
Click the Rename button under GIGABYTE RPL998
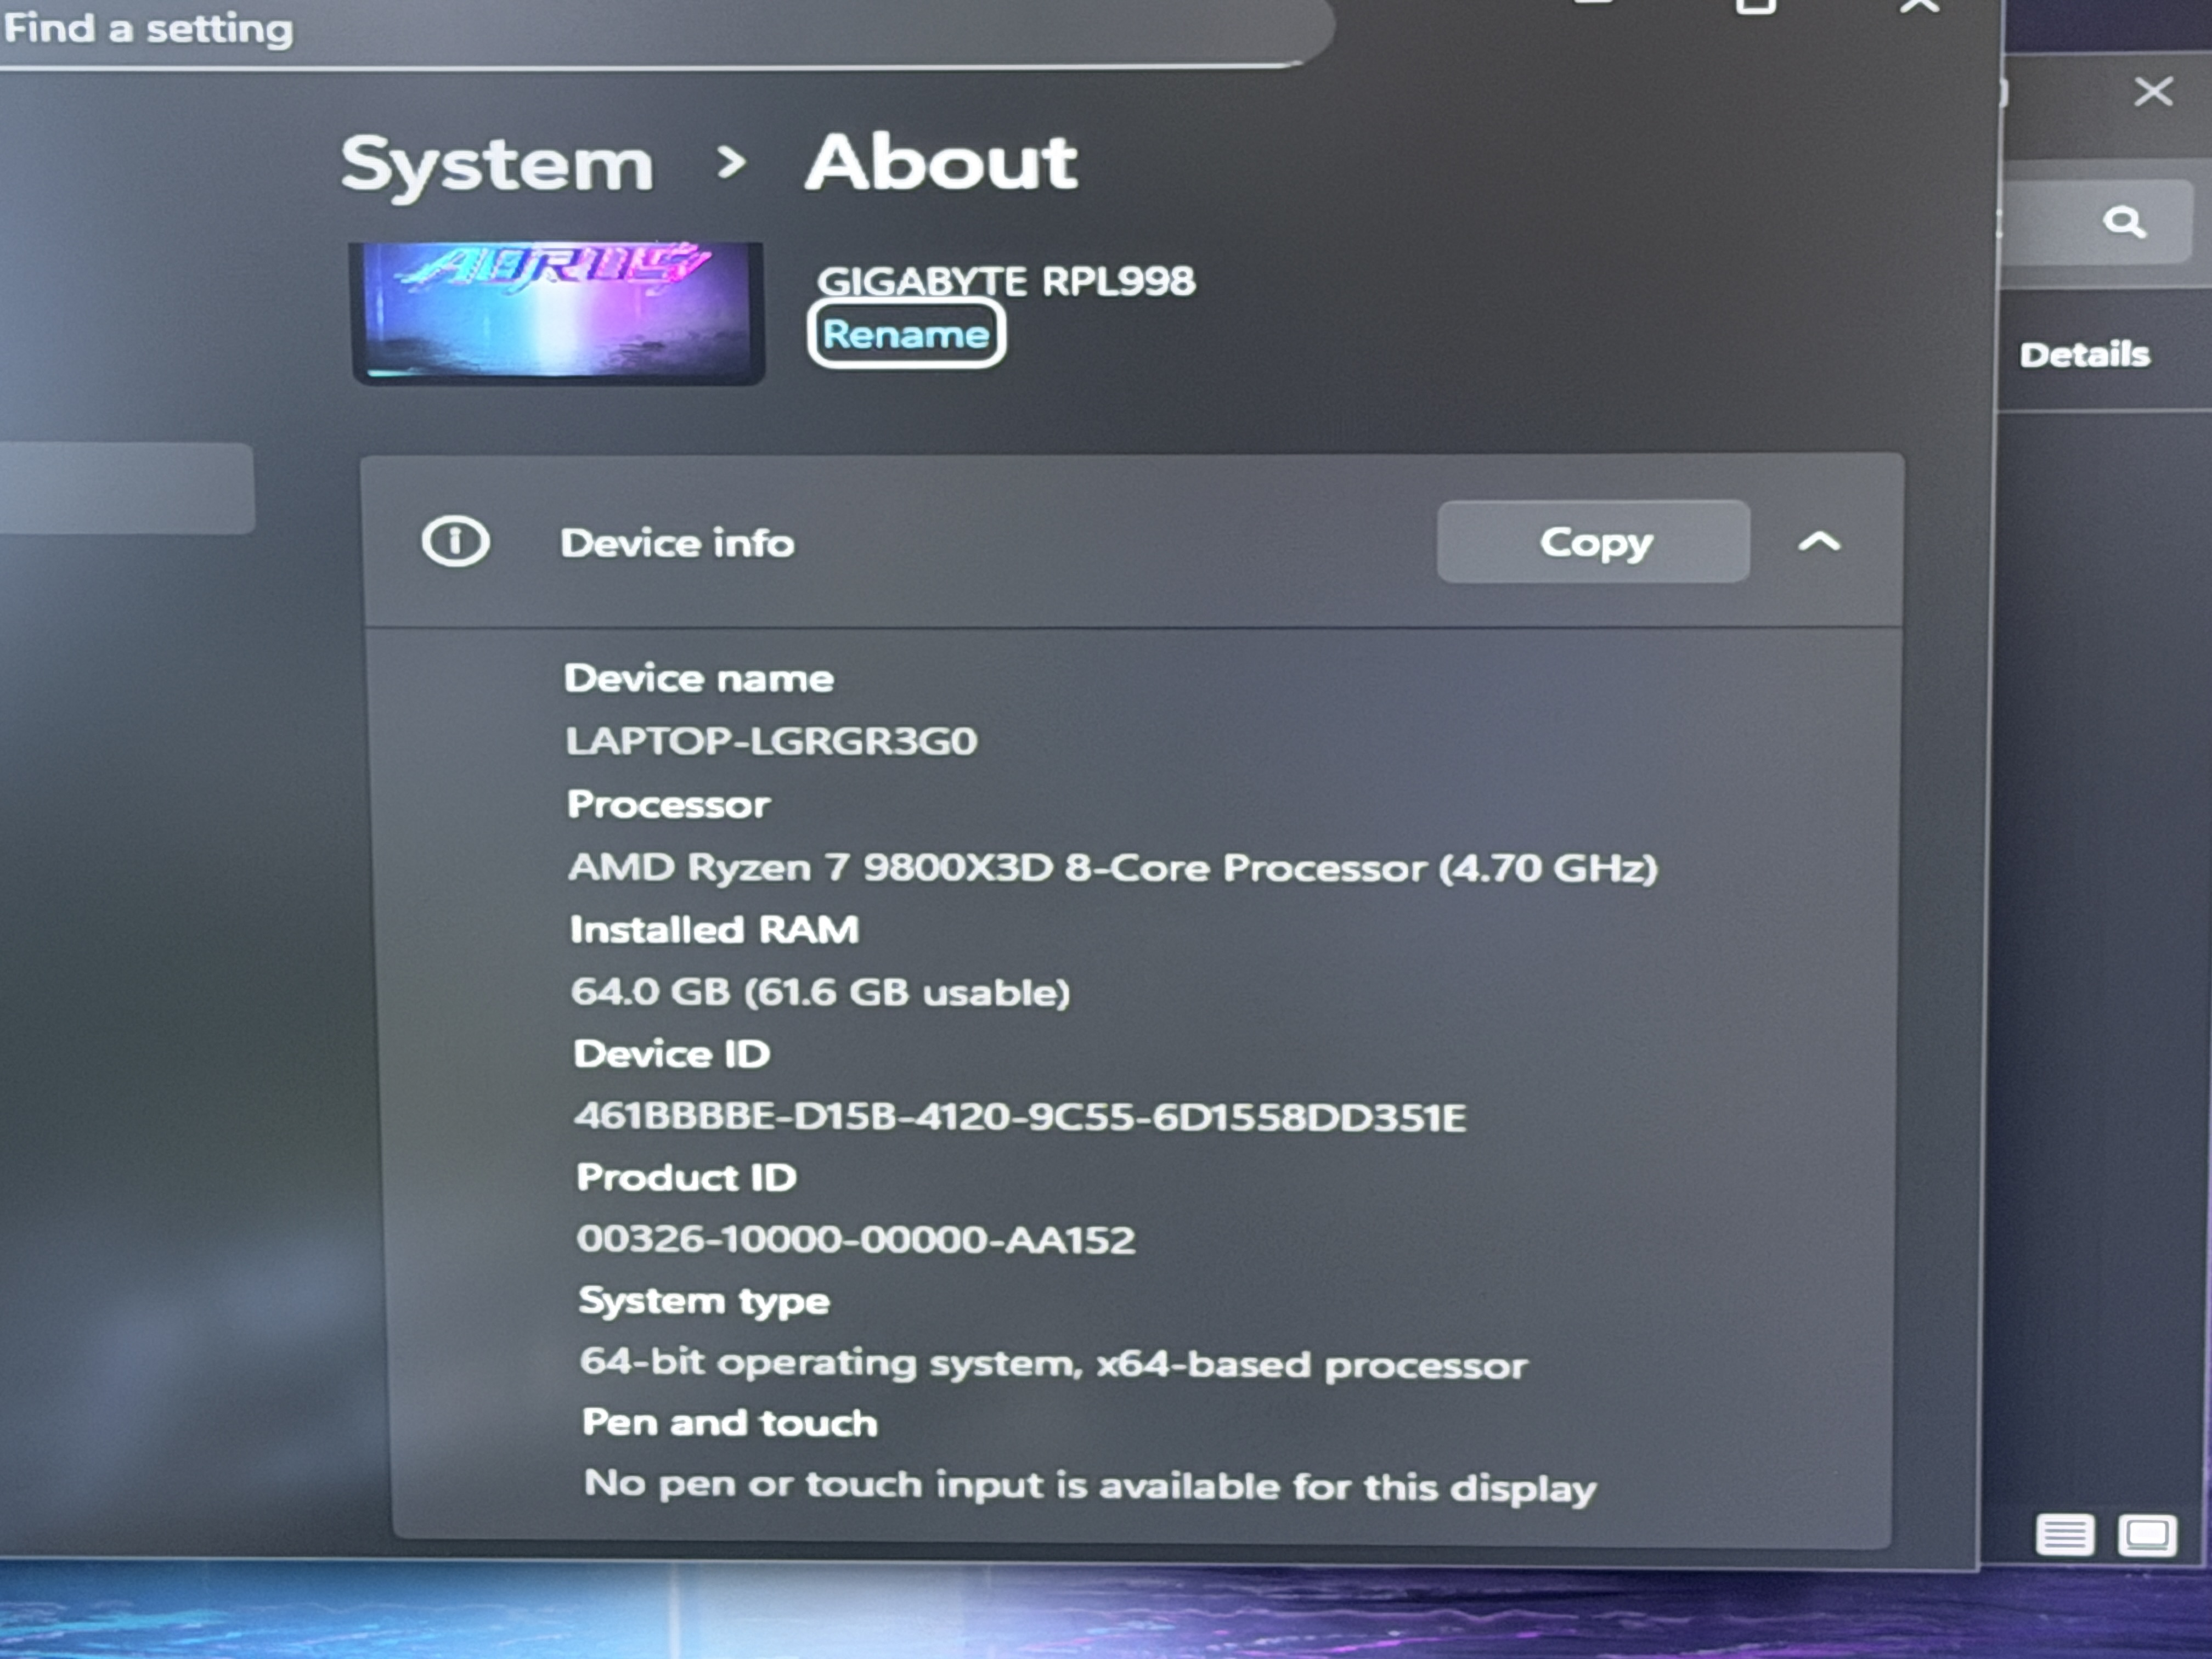pos(906,334)
